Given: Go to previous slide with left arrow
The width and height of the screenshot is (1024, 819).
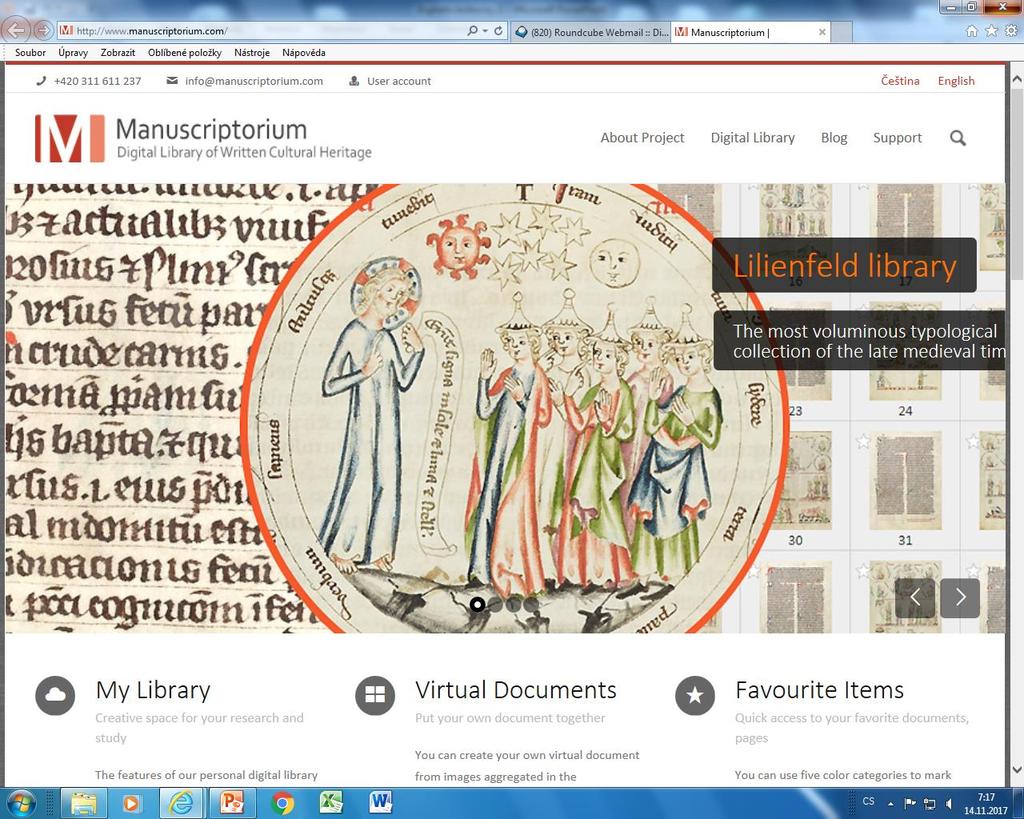Looking at the screenshot, I should (915, 598).
